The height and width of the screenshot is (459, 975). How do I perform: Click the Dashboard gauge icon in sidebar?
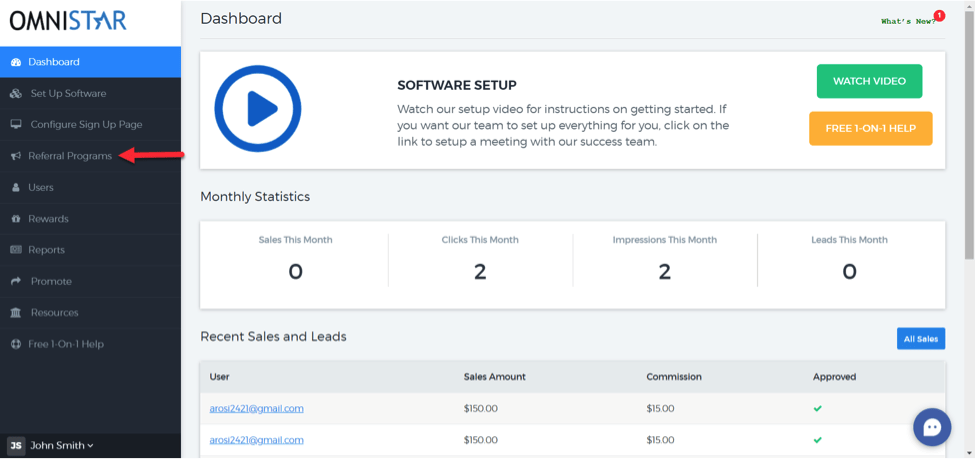click(16, 62)
